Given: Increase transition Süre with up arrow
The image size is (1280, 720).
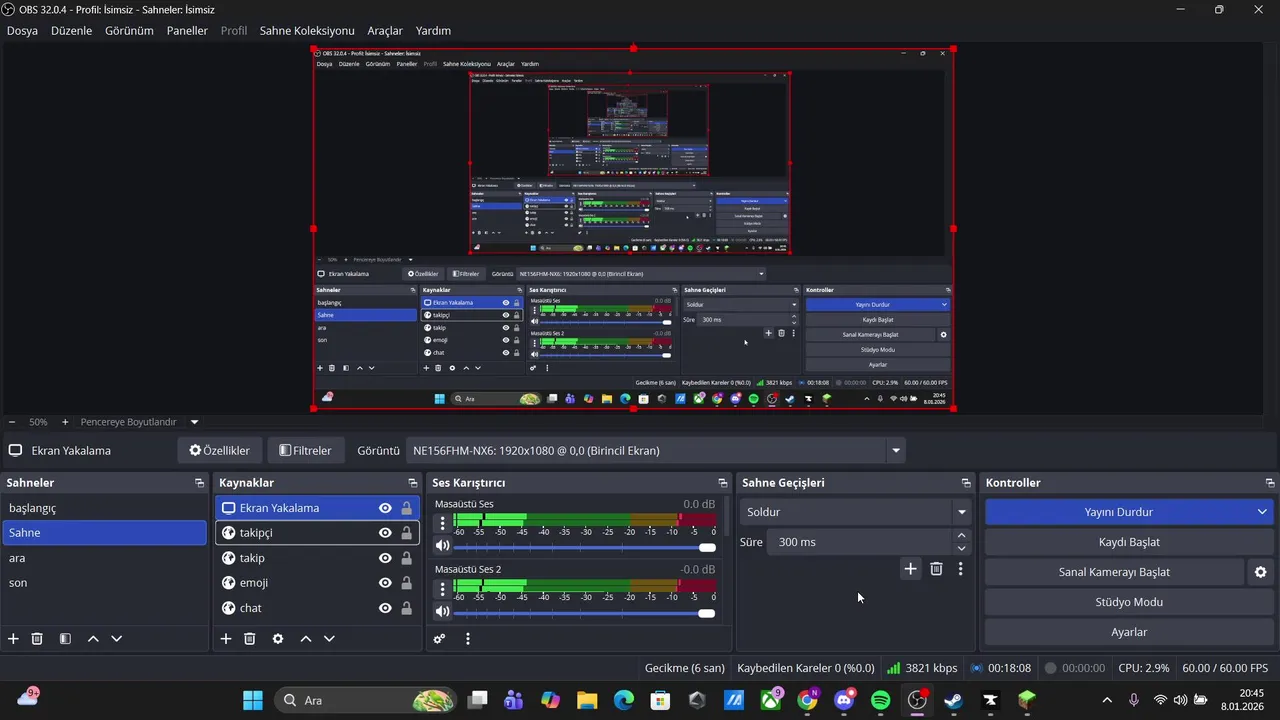Looking at the screenshot, I should click(961, 536).
